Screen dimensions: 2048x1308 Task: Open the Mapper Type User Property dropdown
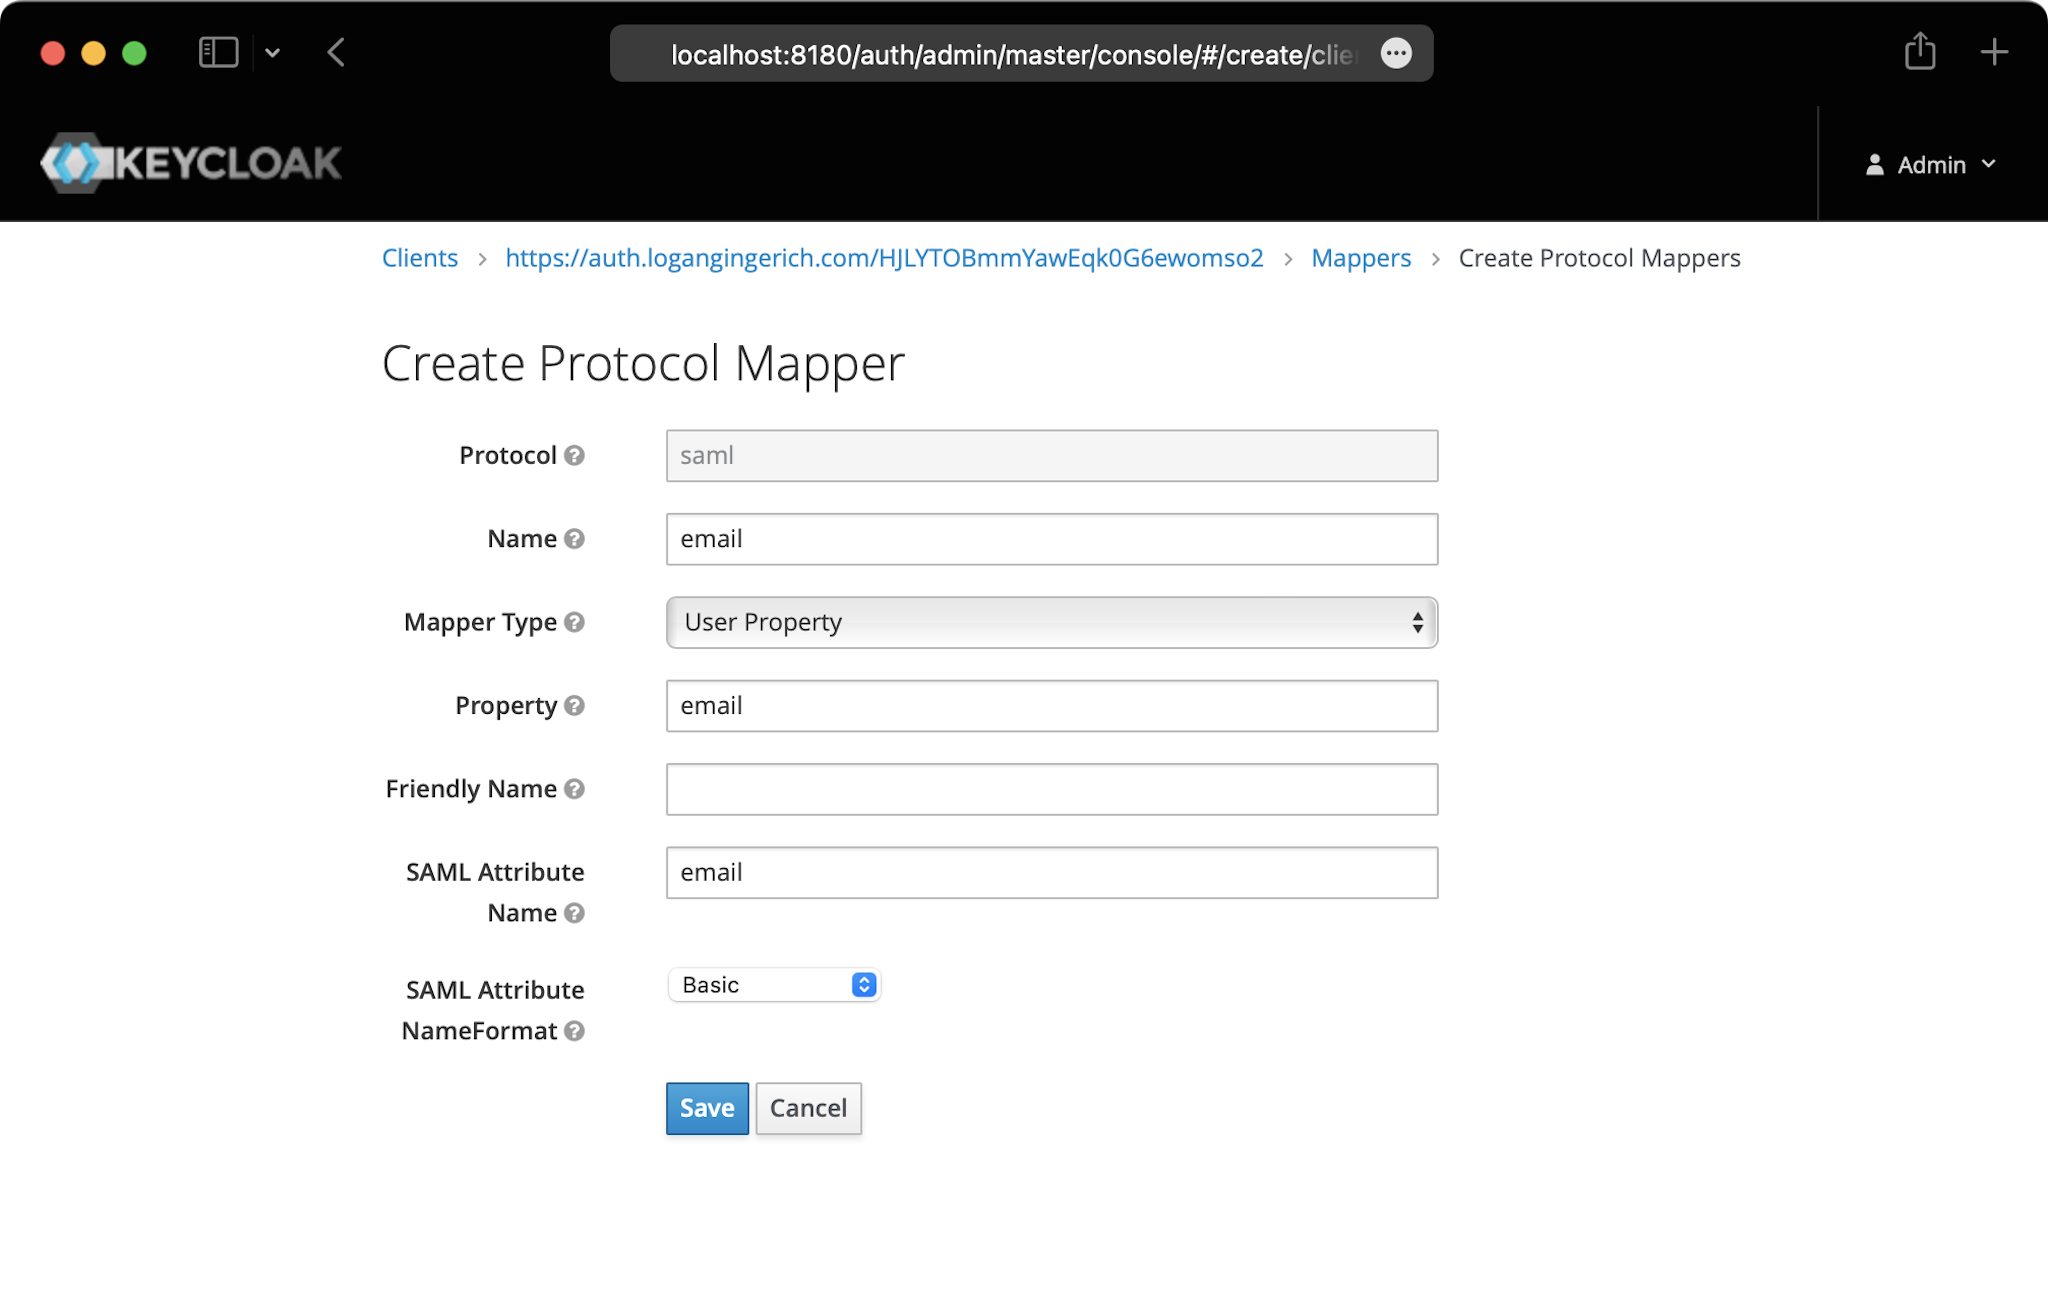(x=1051, y=622)
